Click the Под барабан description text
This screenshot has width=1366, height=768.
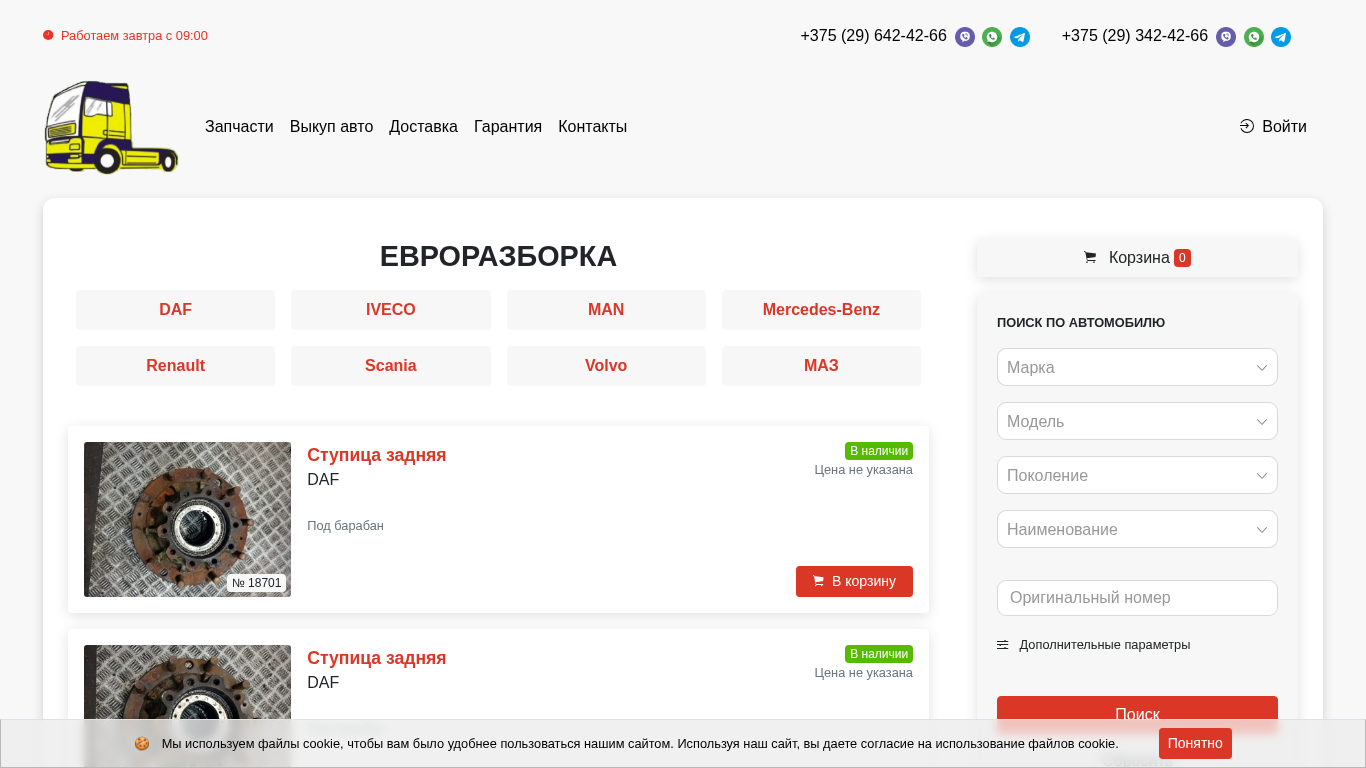[345, 526]
